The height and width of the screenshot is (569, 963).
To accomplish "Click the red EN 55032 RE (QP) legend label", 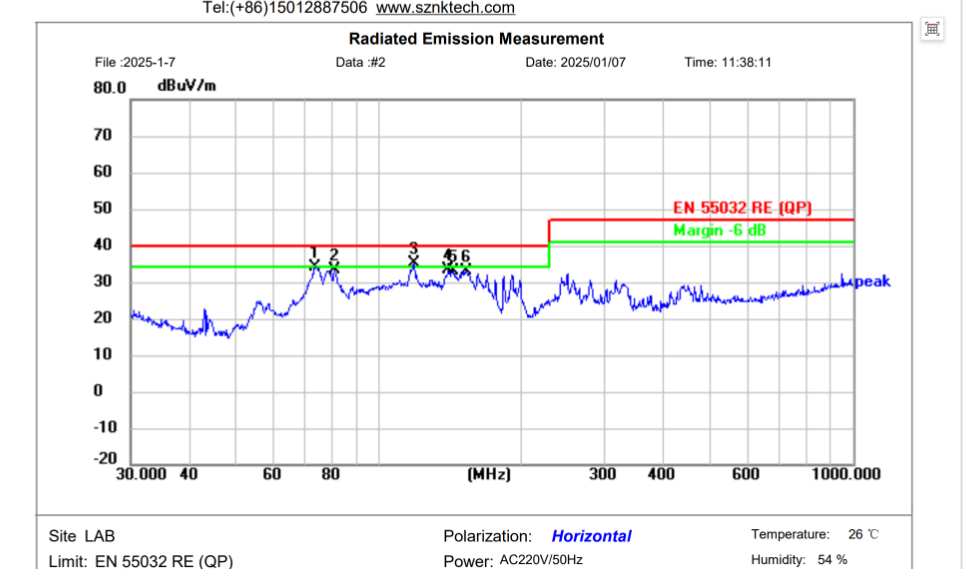I will pos(742,208).
